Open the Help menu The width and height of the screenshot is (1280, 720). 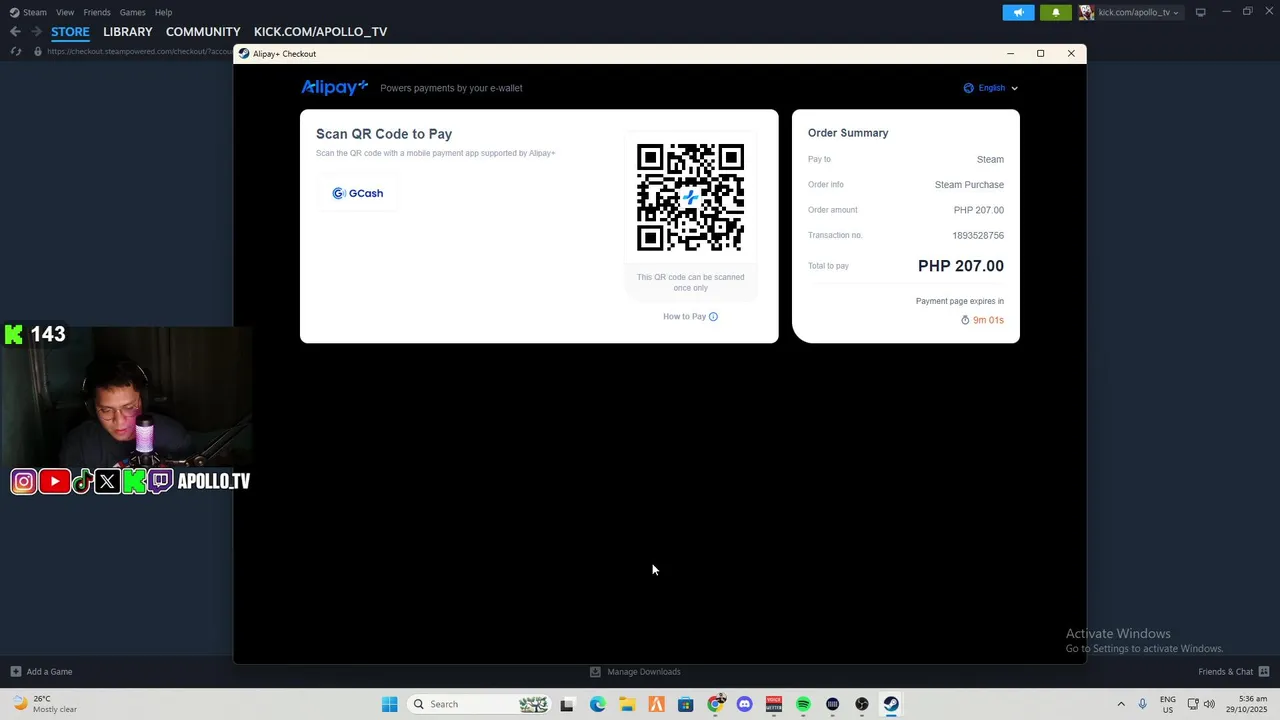163,12
